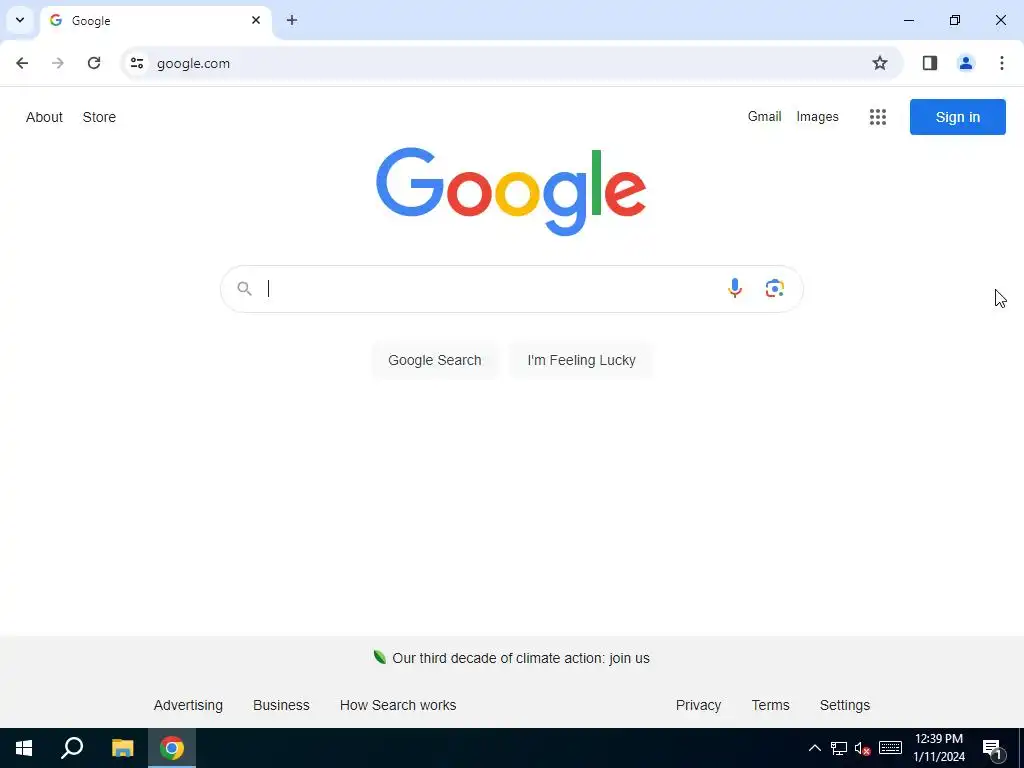Click the Google Search button
Viewport: 1024px width, 768px height.
point(434,360)
